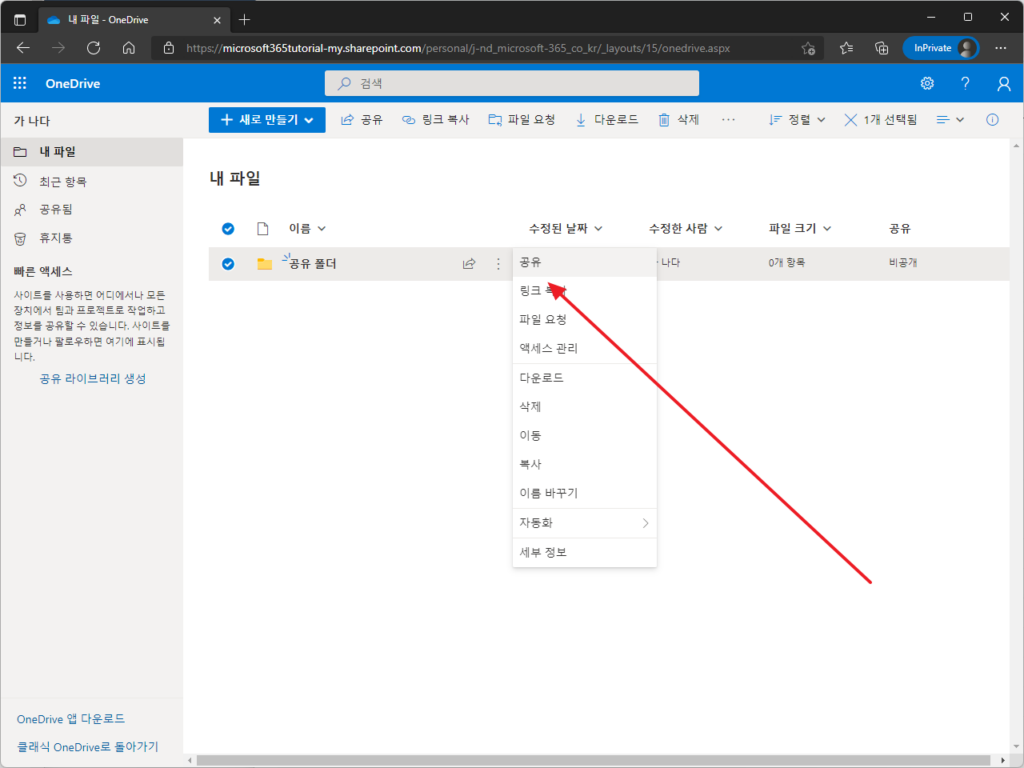Expand the view options list dropdown
The height and width of the screenshot is (768, 1024).
[950, 120]
